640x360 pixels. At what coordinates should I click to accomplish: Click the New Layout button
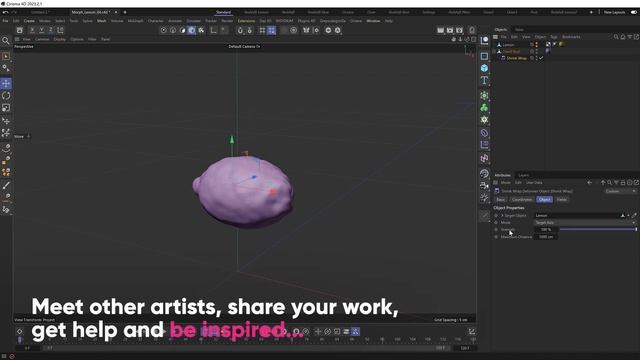[x=614, y=12]
